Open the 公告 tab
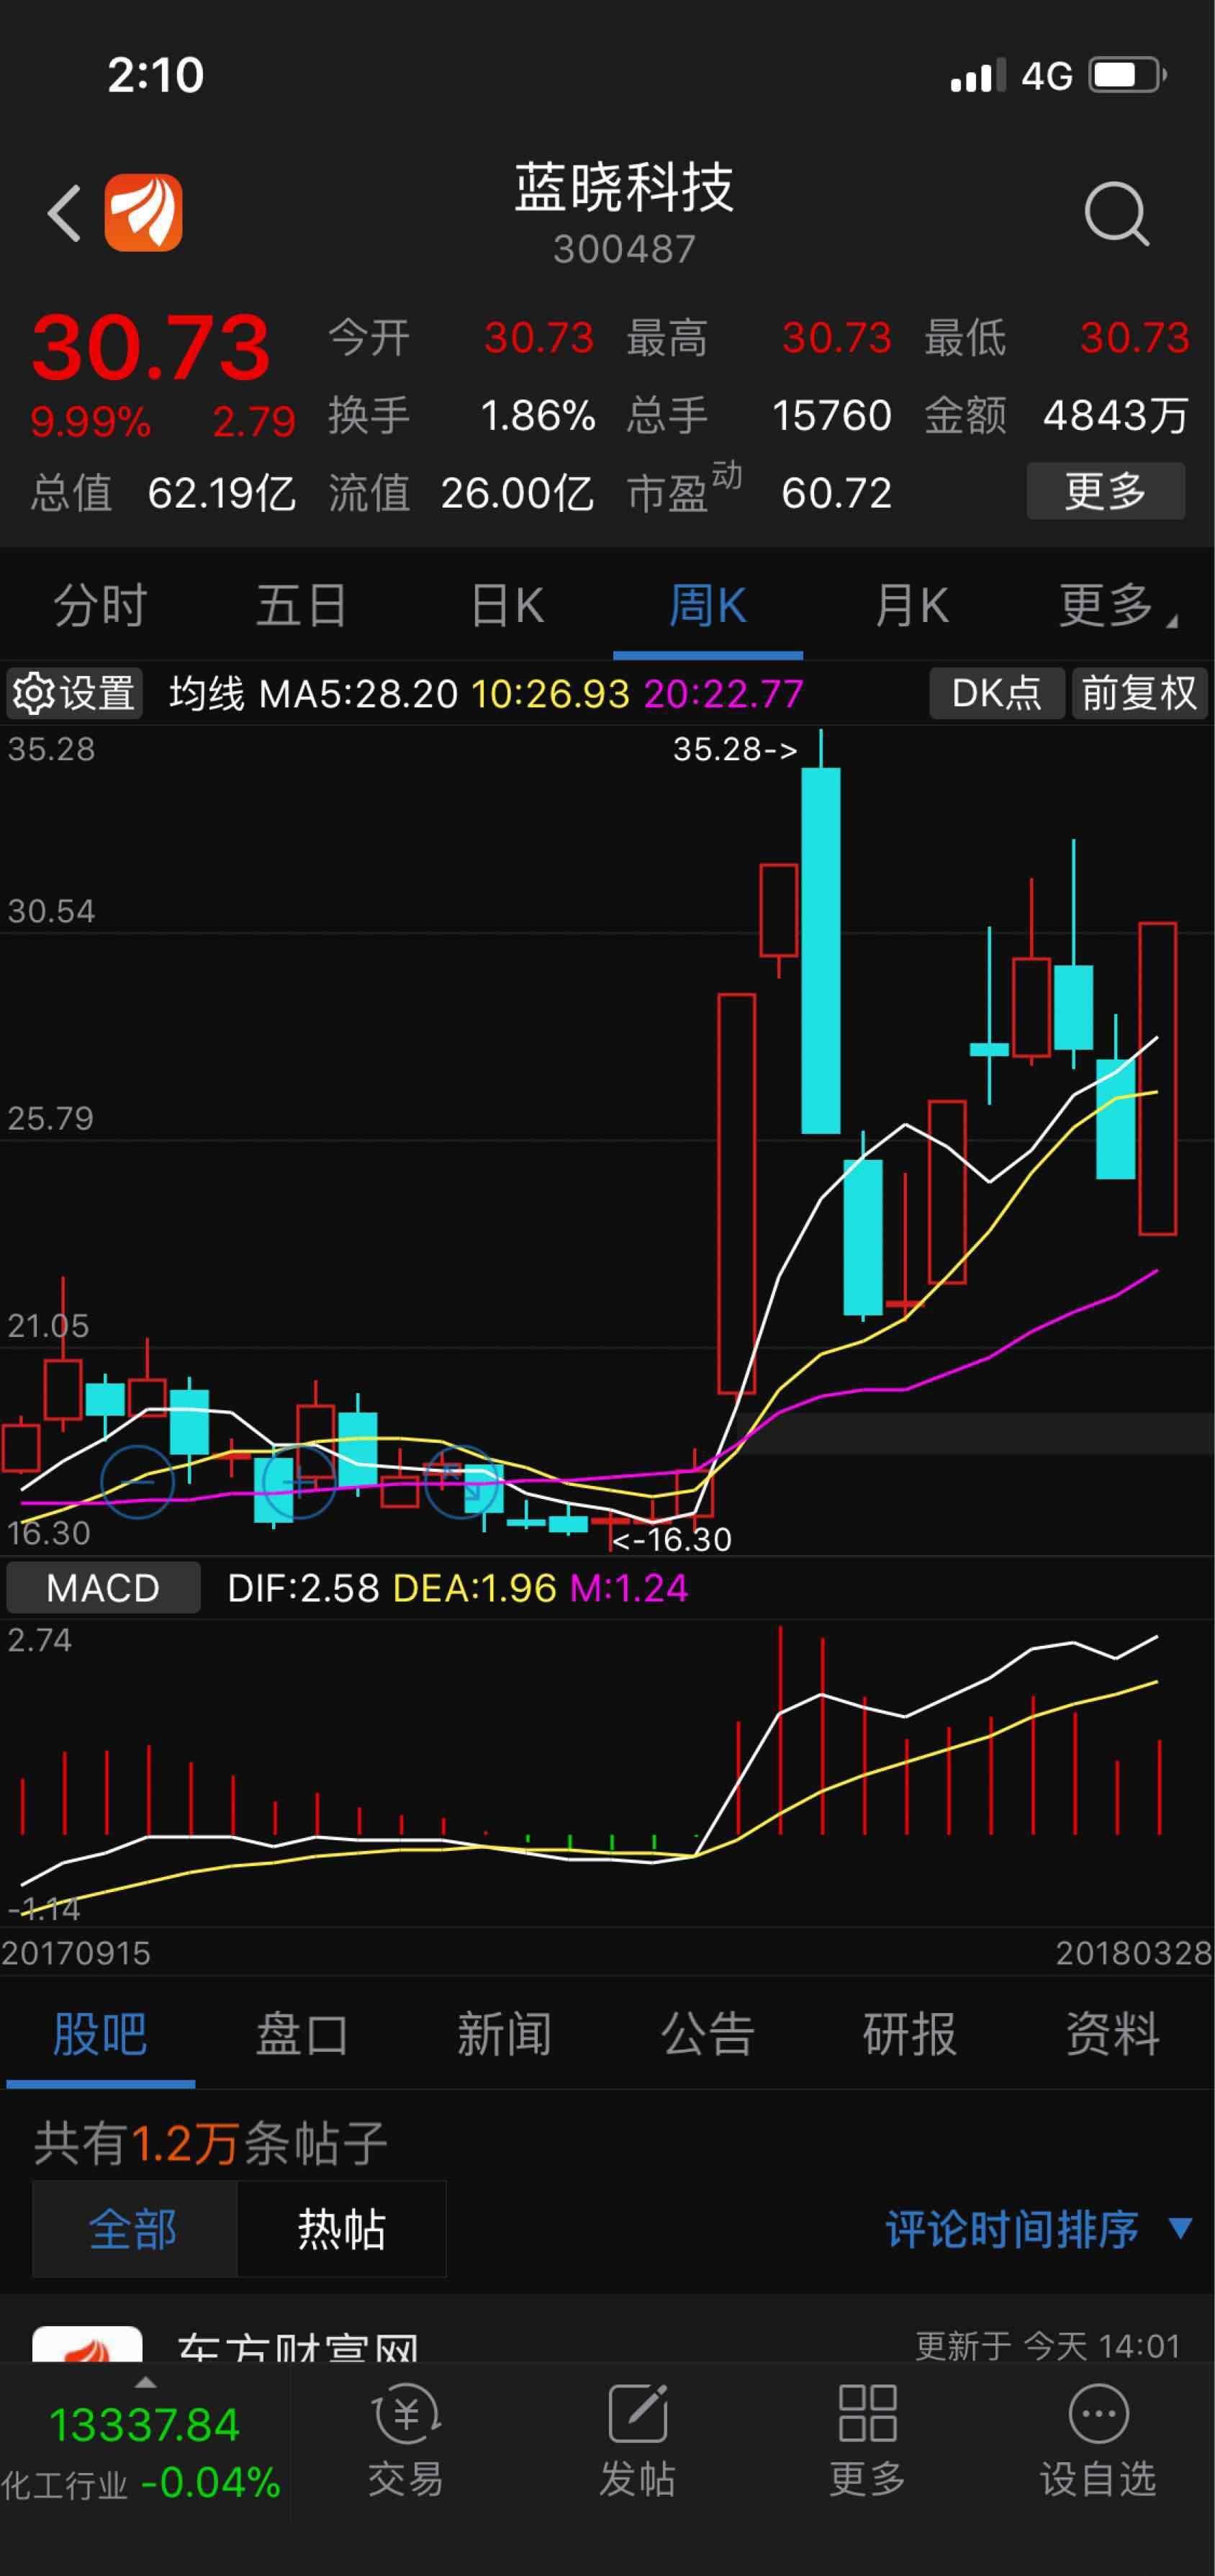 click(707, 2035)
